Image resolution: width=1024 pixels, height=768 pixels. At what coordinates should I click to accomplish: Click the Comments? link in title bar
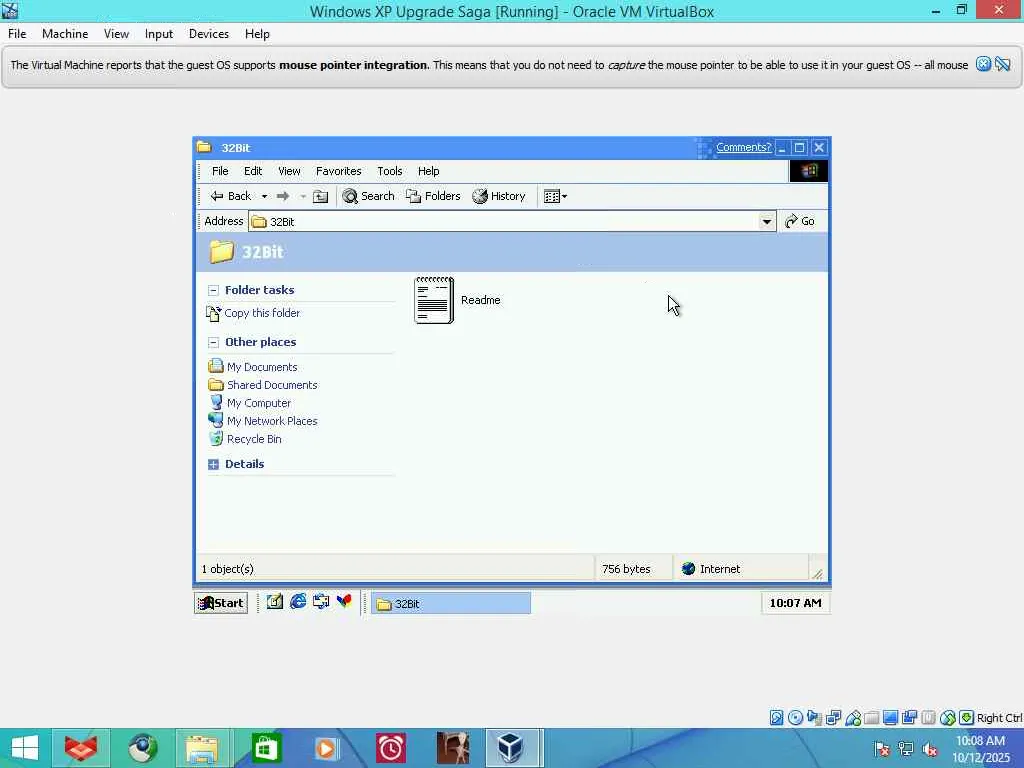743,147
